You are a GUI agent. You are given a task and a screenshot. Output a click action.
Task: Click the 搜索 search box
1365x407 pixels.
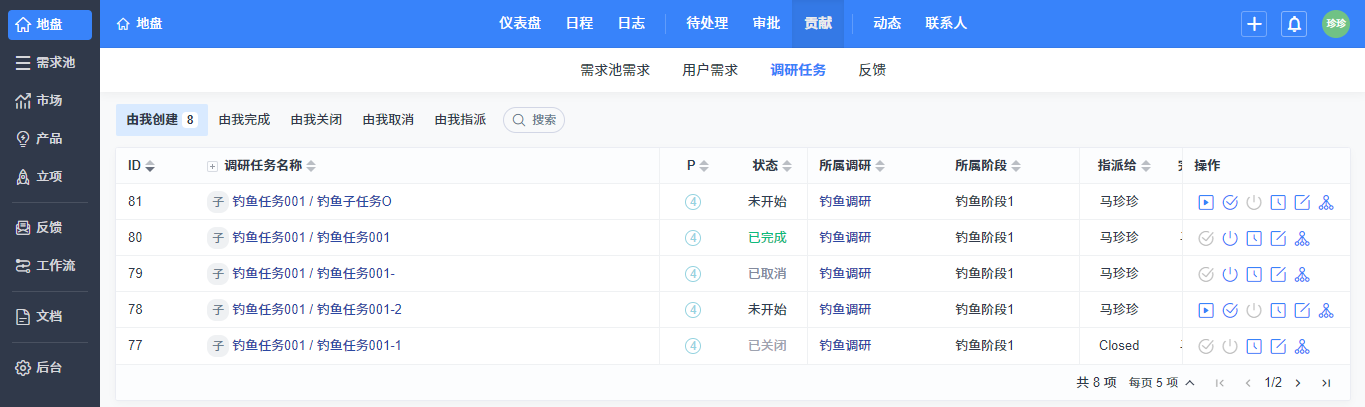coord(534,120)
